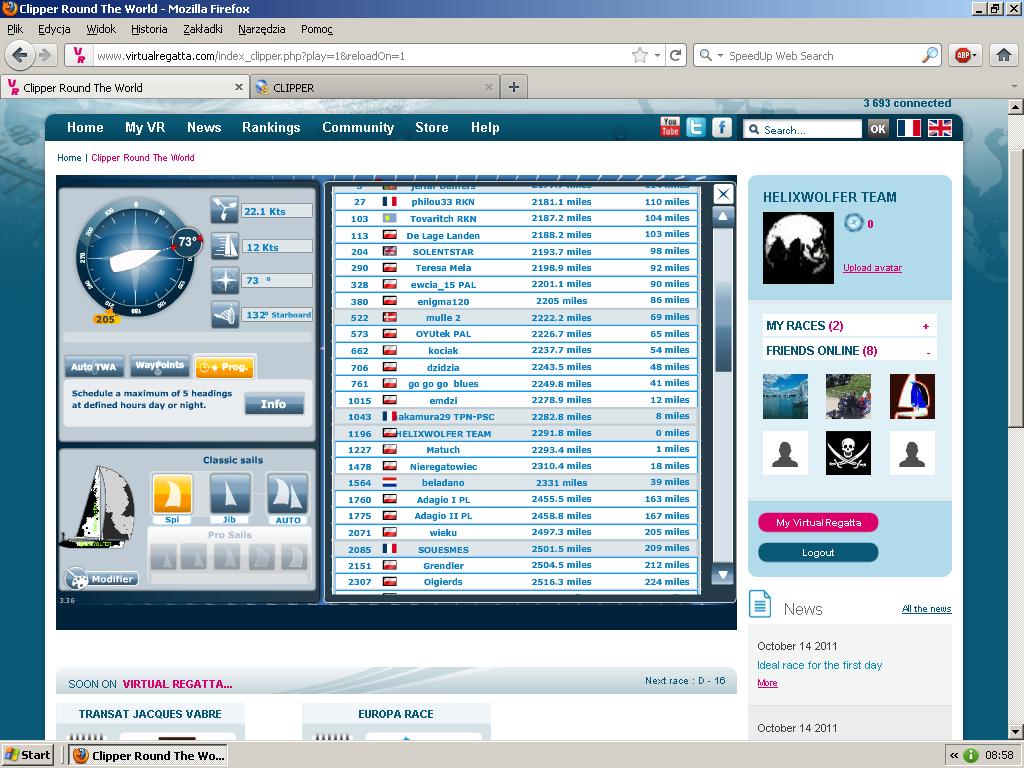Open the search engine dropdown arrow
The height and width of the screenshot is (768, 1024).
[719, 56]
